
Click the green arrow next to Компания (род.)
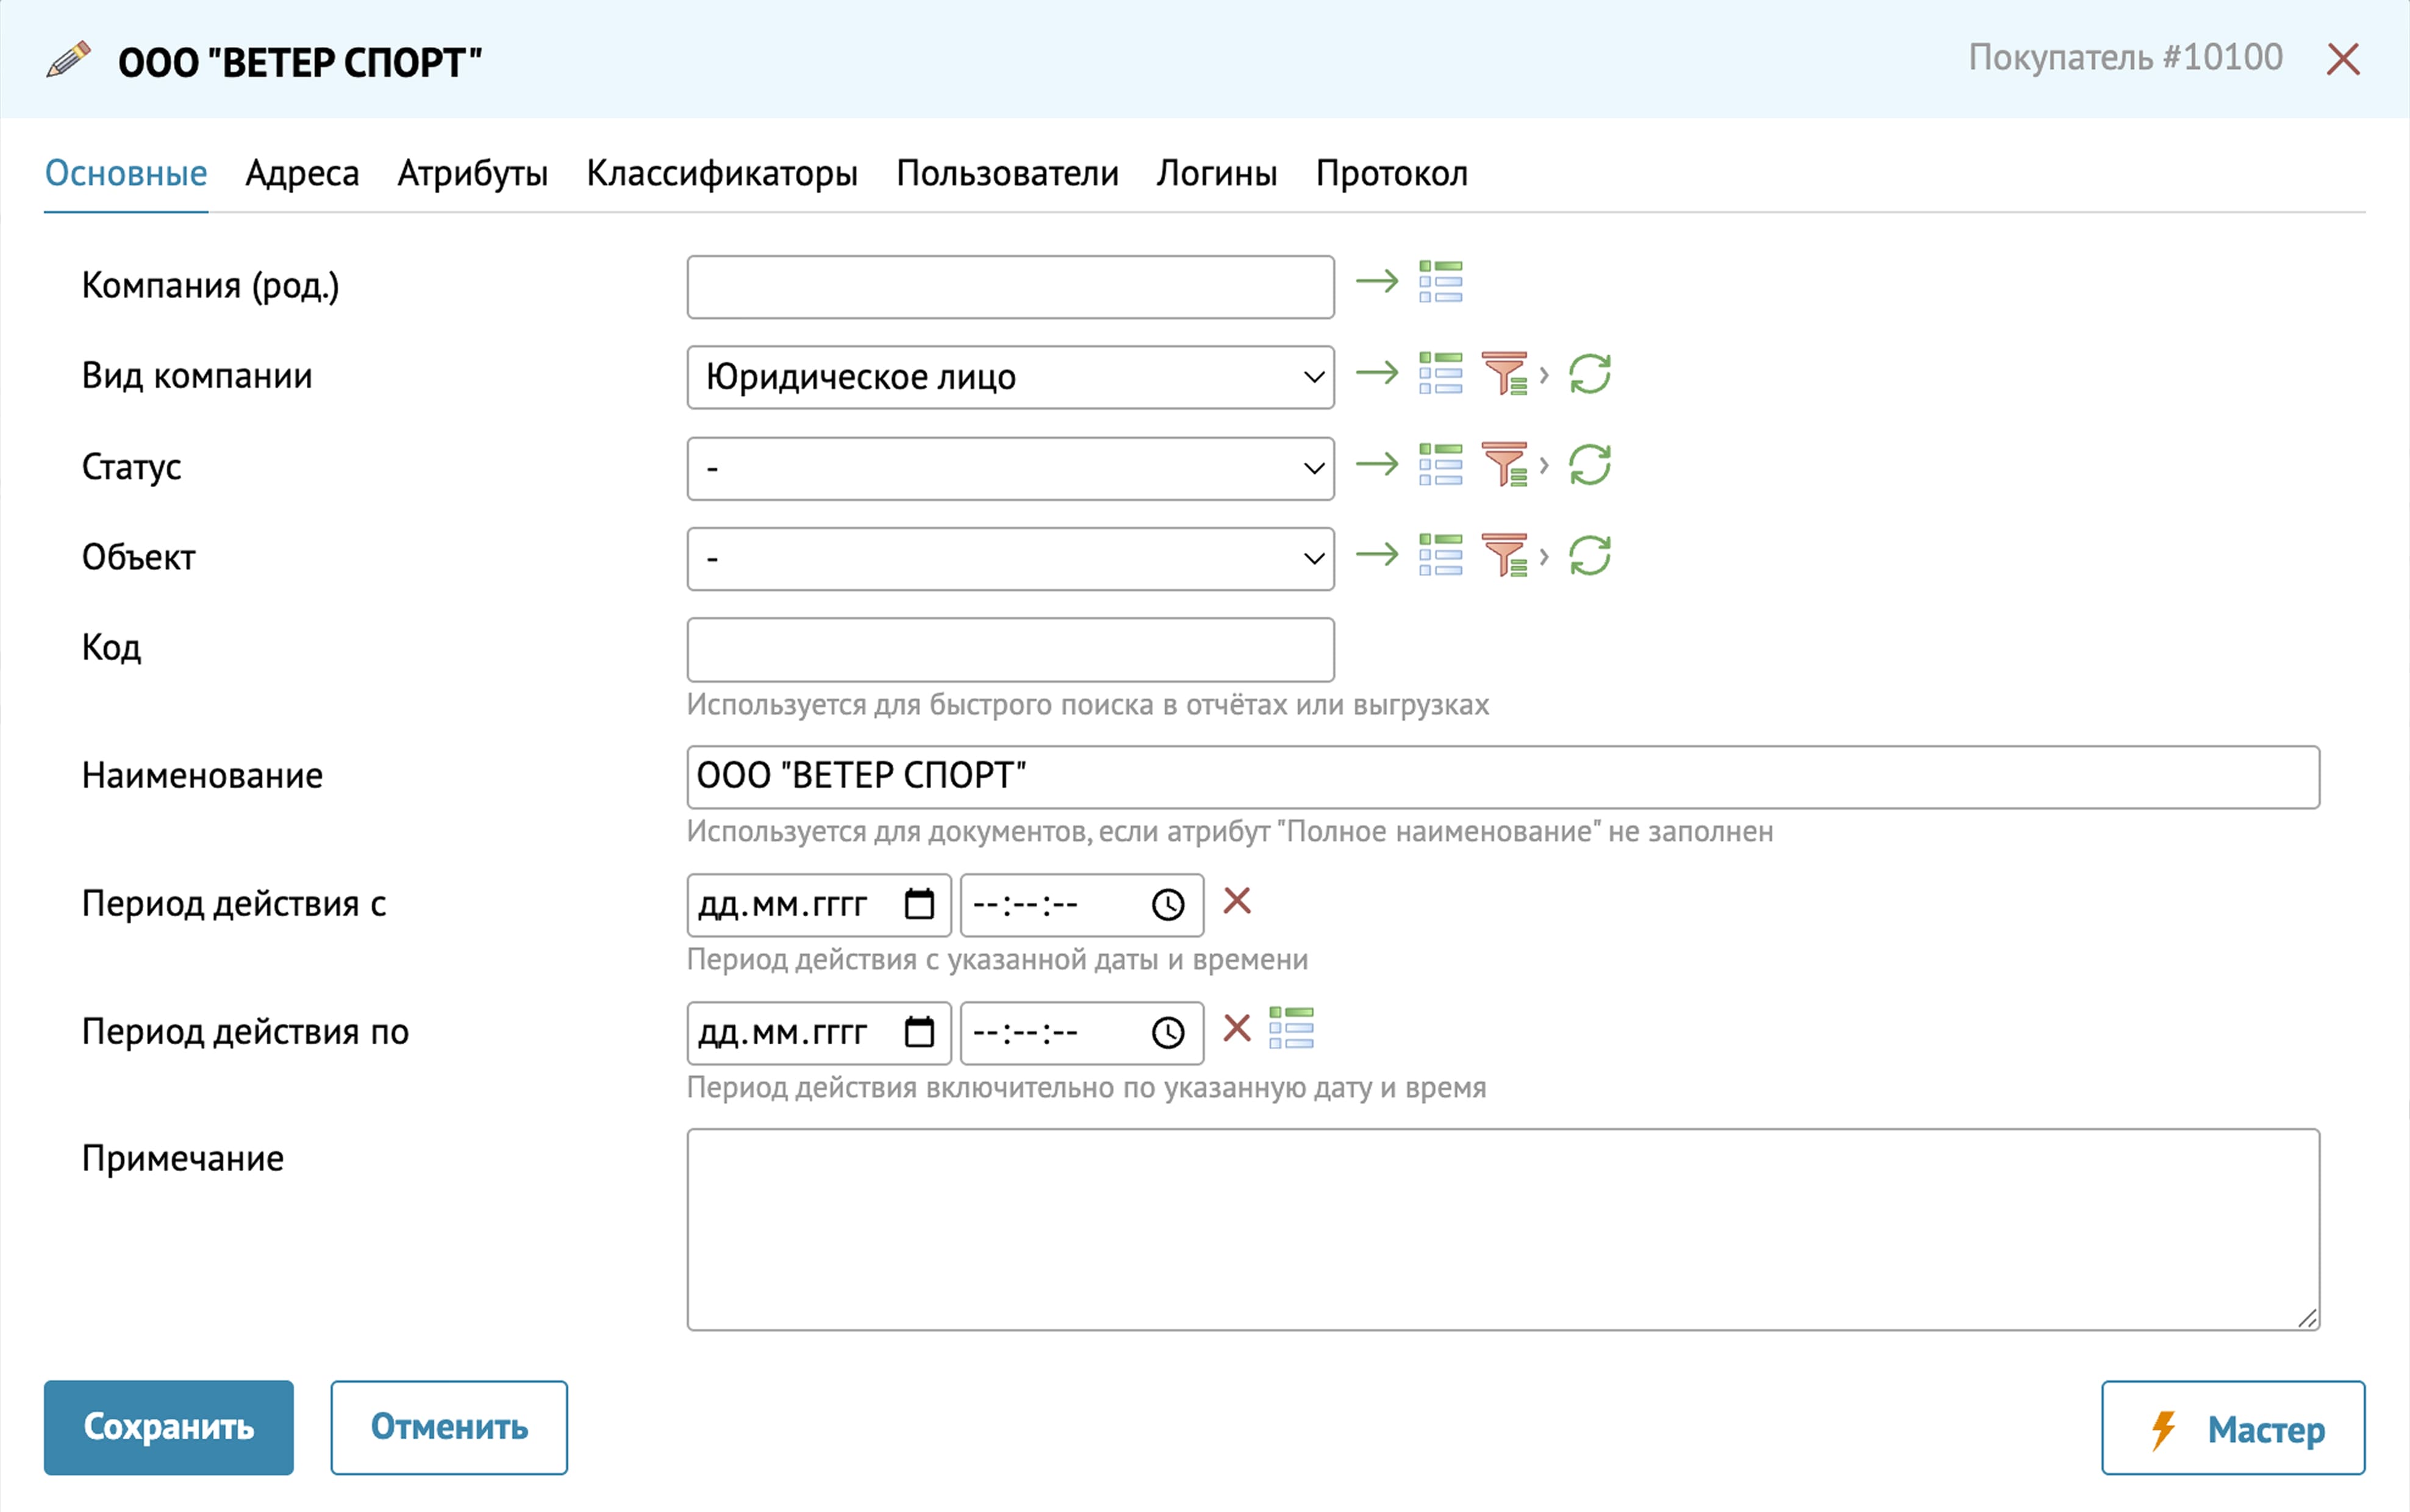pos(1376,282)
